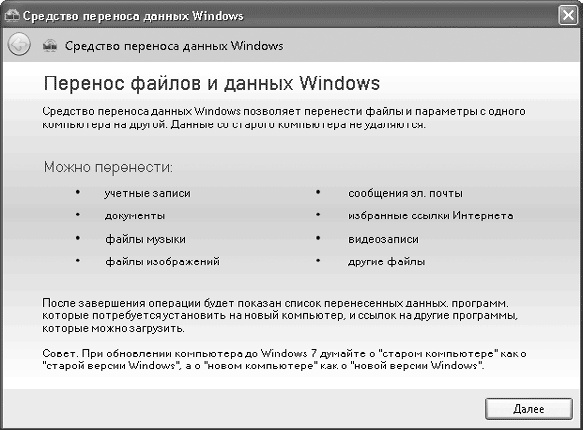Click the файлы изображений list item
The height and width of the screenshot is (430, 583).
click(x=162, y=262)
